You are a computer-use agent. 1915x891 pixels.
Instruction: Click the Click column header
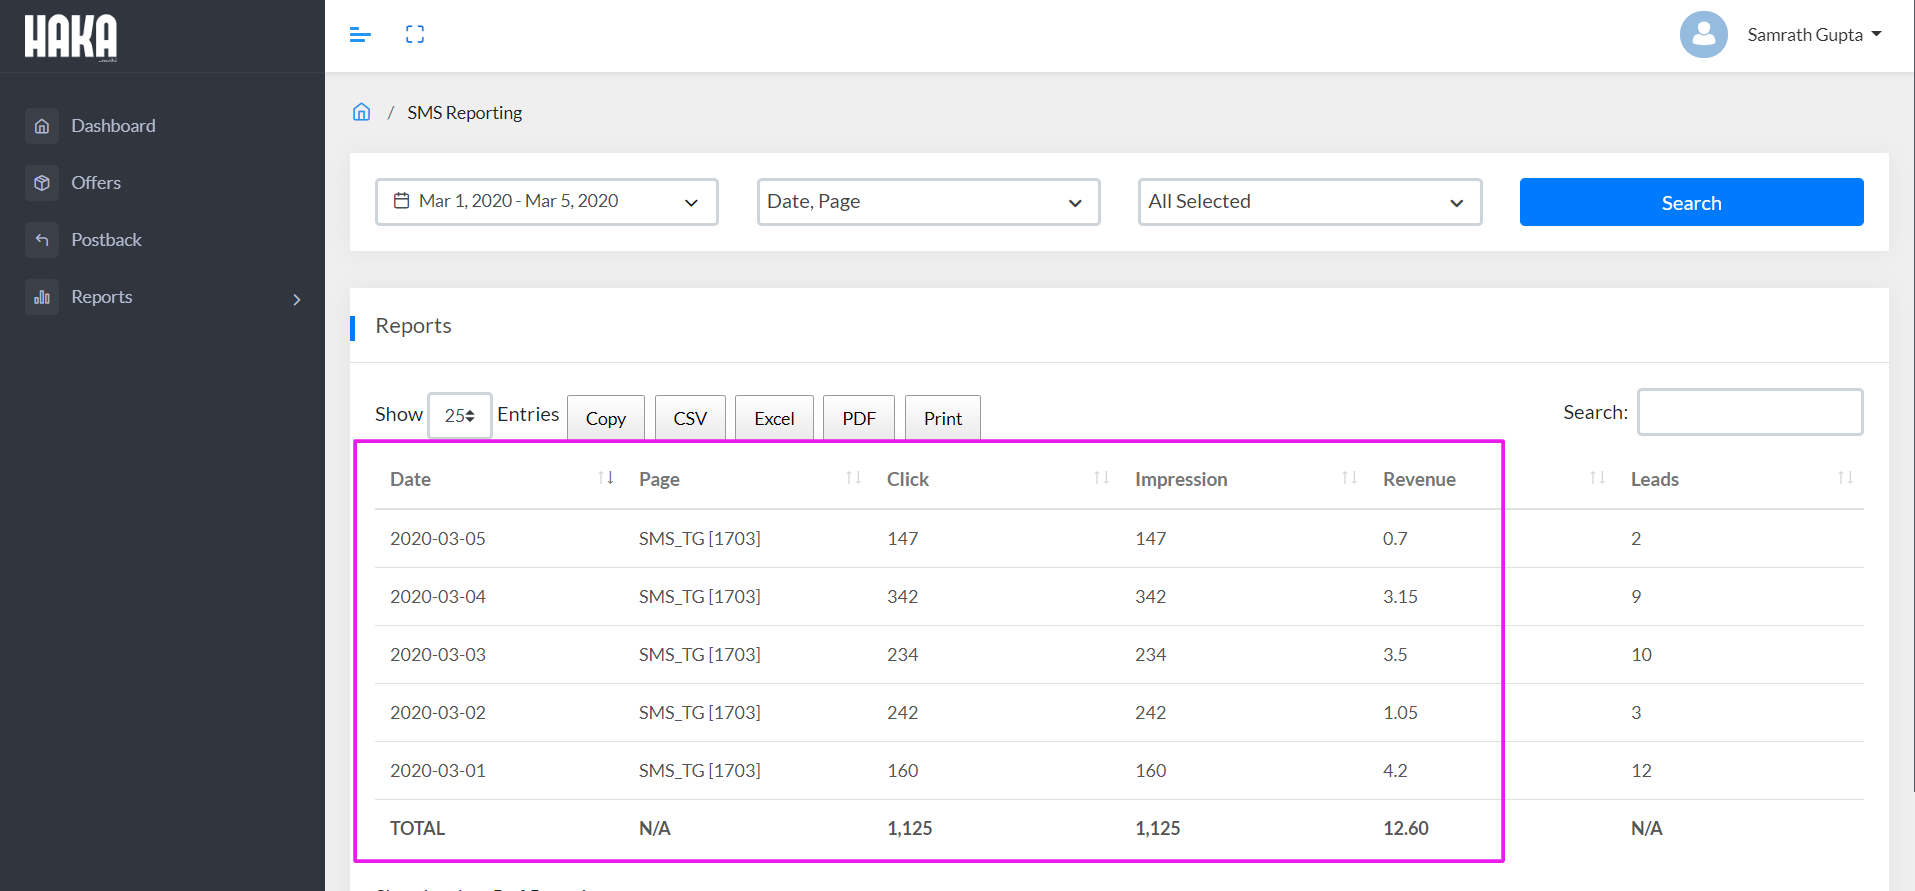(x=908, y=479)
